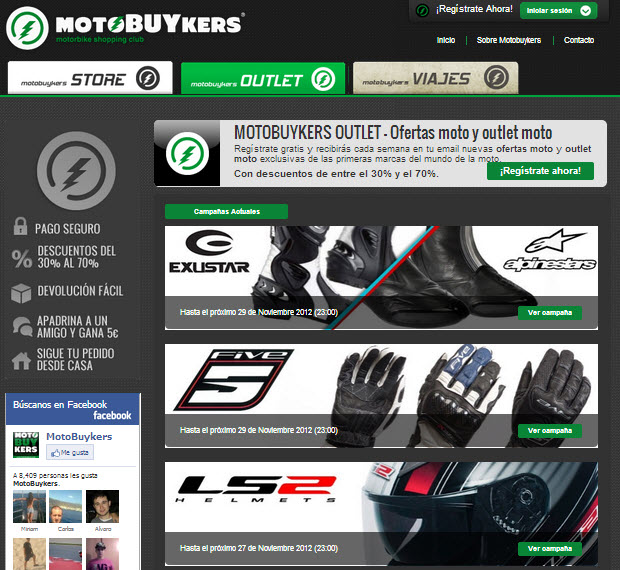This screenshot has height=570, width=620.
Task: Click the Five gloves brand logo
Action: click(234, 379)
